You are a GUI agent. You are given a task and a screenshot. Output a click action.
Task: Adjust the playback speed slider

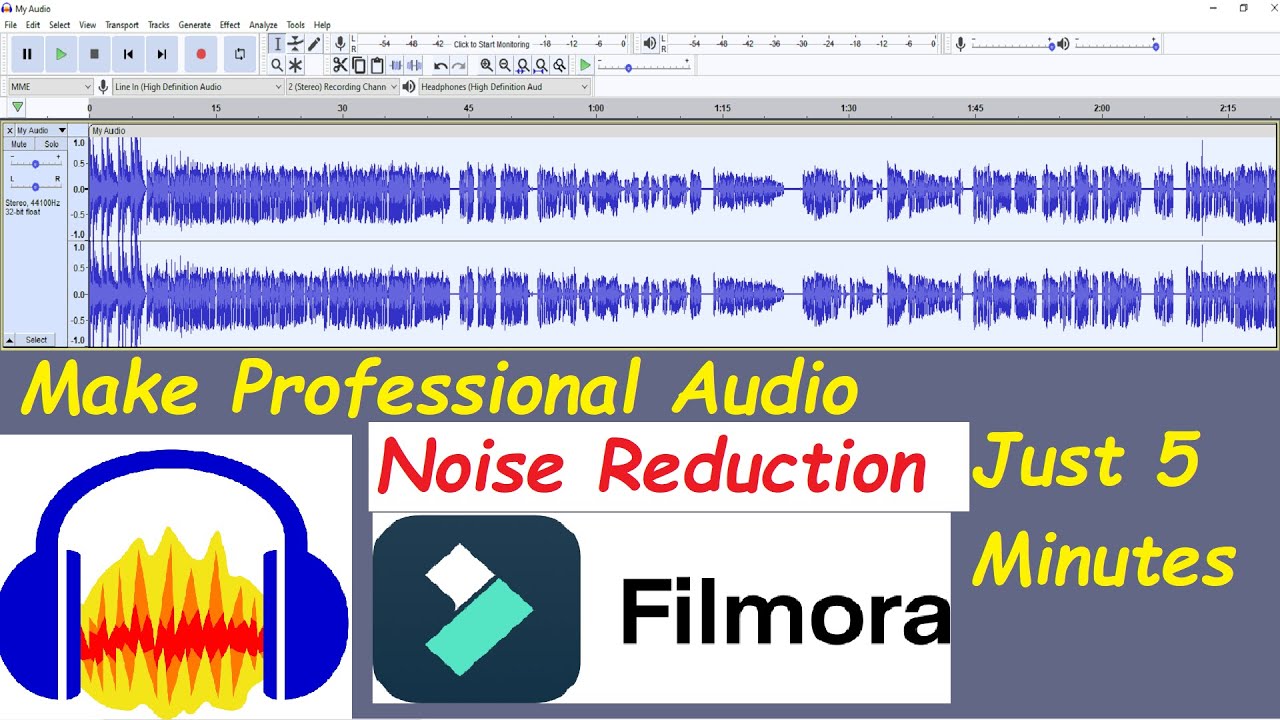[x=643, y=66]
